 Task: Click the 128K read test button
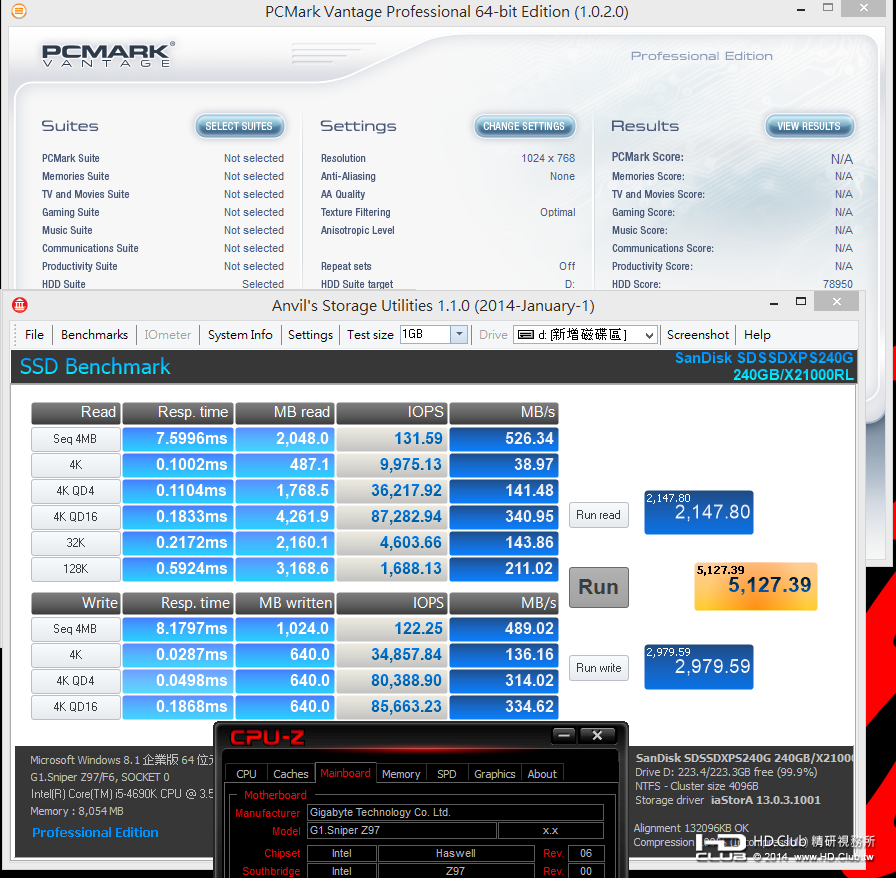[75, 569]
